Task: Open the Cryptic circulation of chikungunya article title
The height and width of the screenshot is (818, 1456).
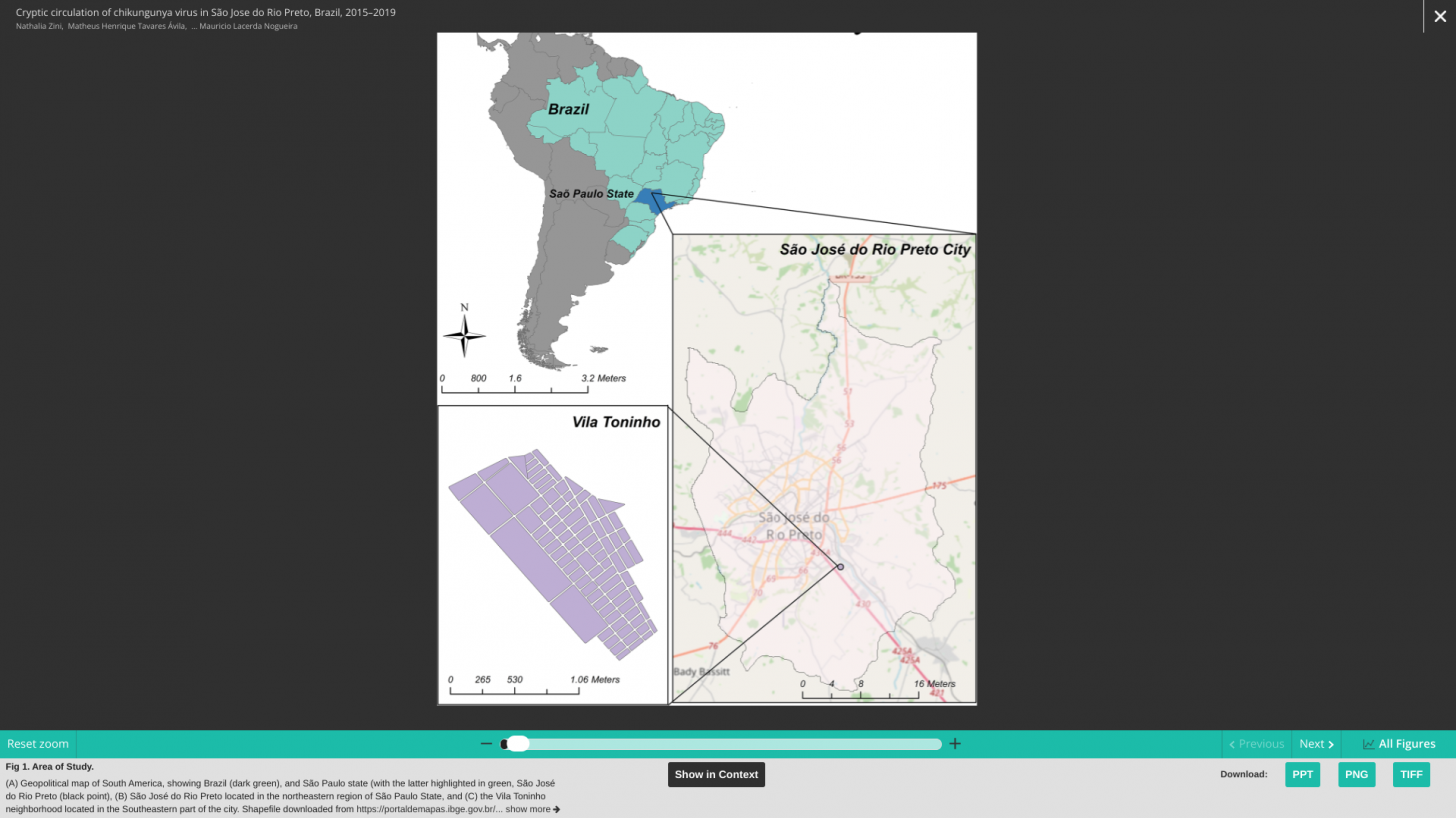Action: tap(205, 12)
